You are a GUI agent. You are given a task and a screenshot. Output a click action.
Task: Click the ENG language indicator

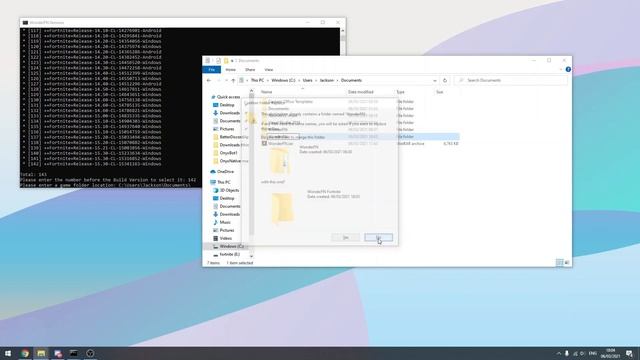pos(593,353)
